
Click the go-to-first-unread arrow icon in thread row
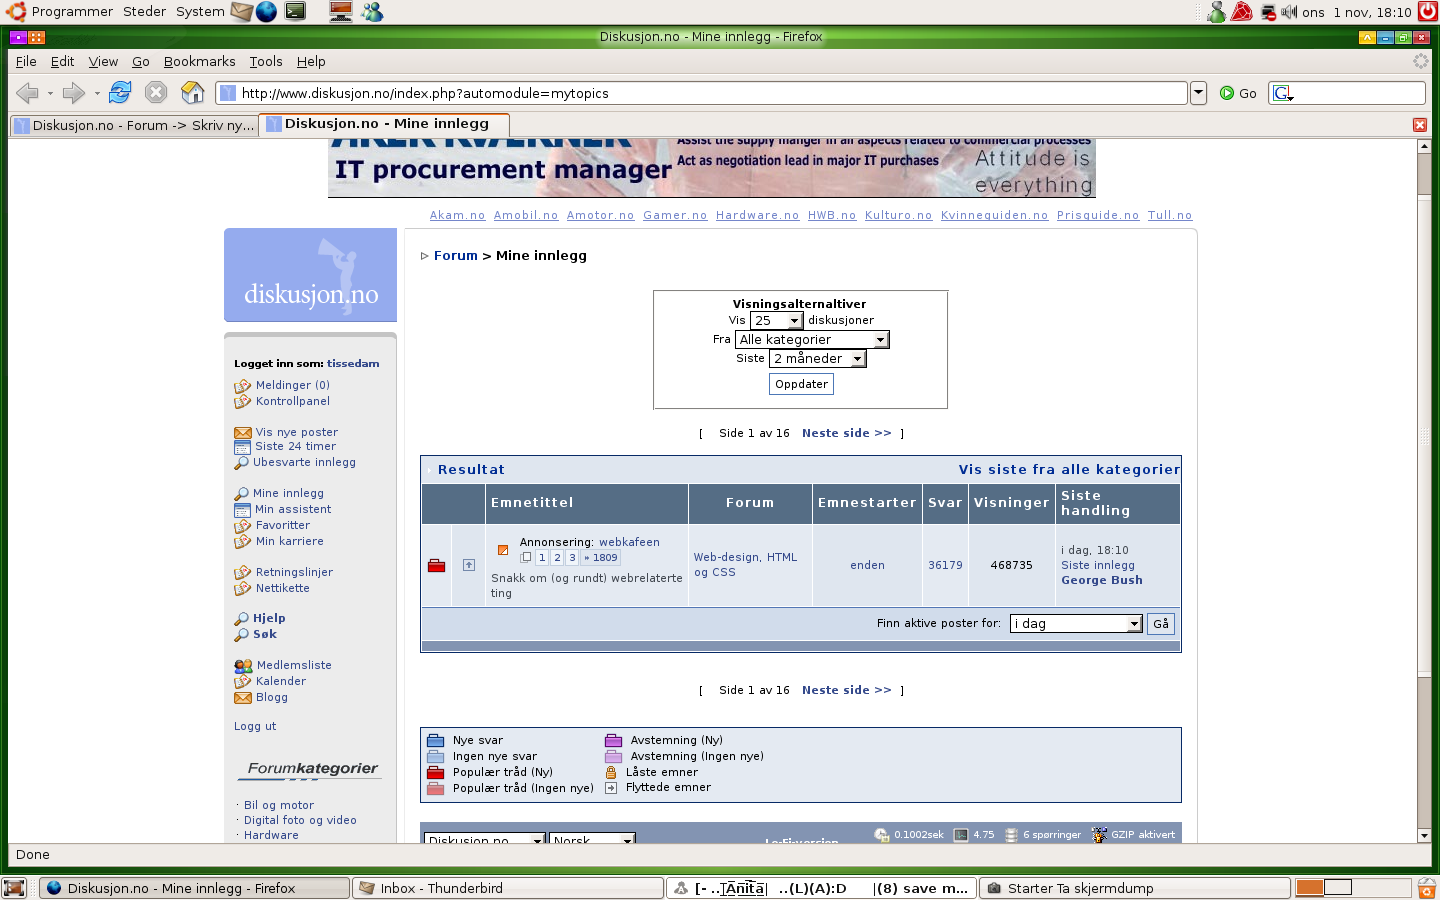coord(469,565)
